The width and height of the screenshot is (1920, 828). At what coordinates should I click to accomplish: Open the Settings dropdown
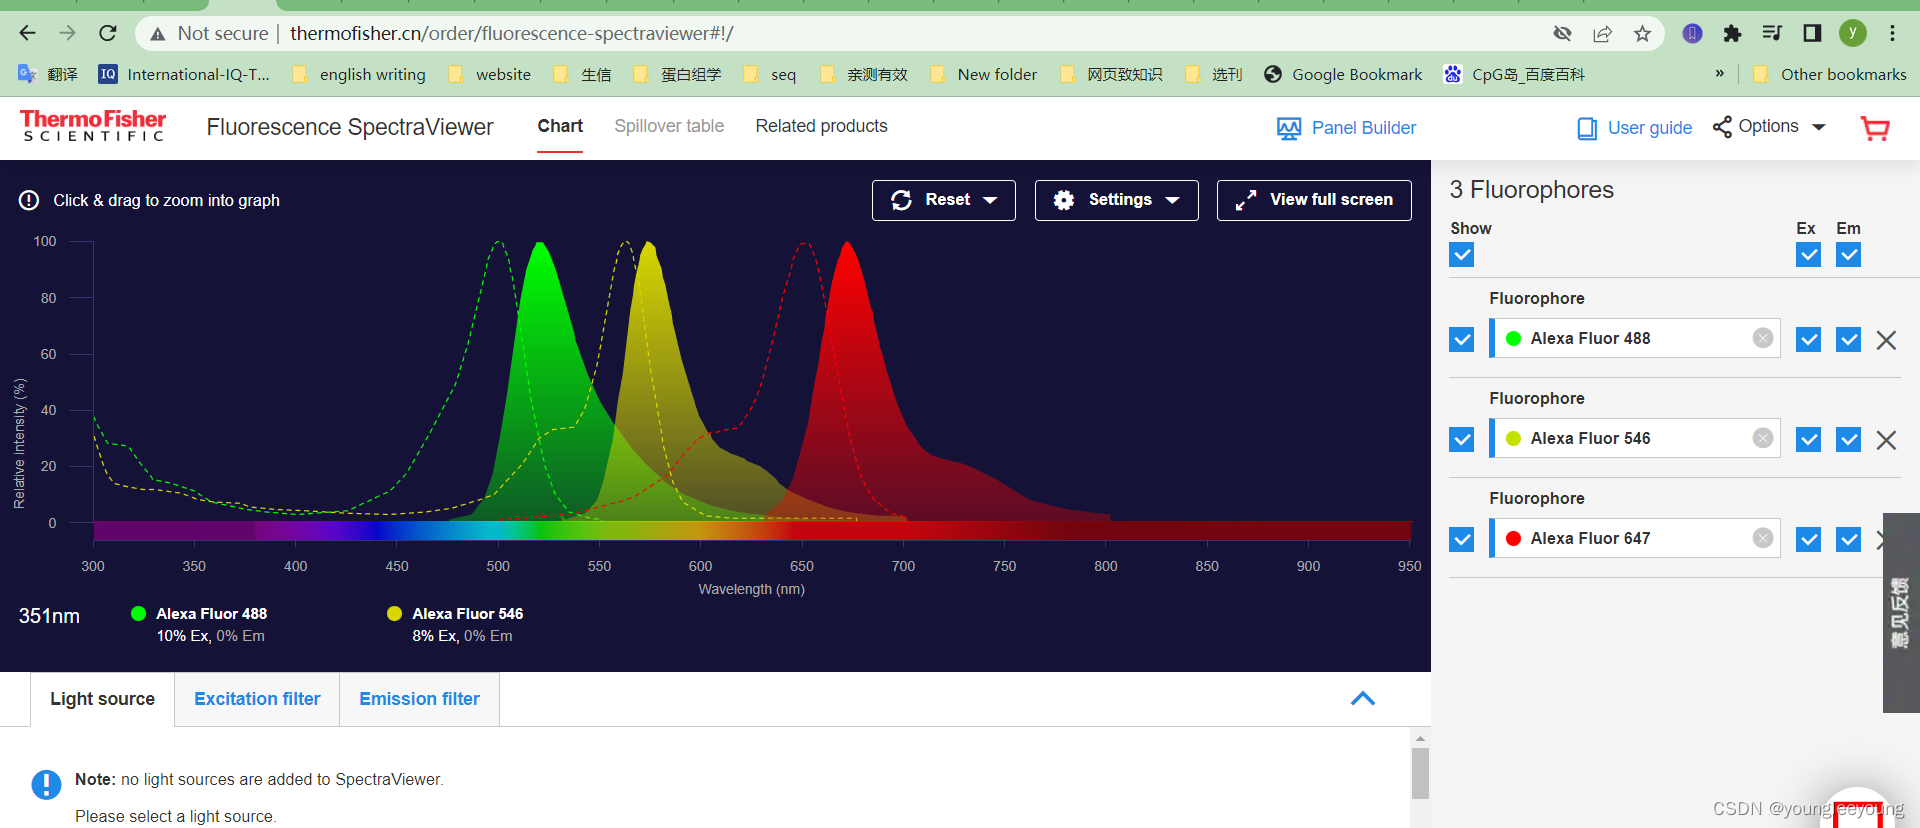1117,200
